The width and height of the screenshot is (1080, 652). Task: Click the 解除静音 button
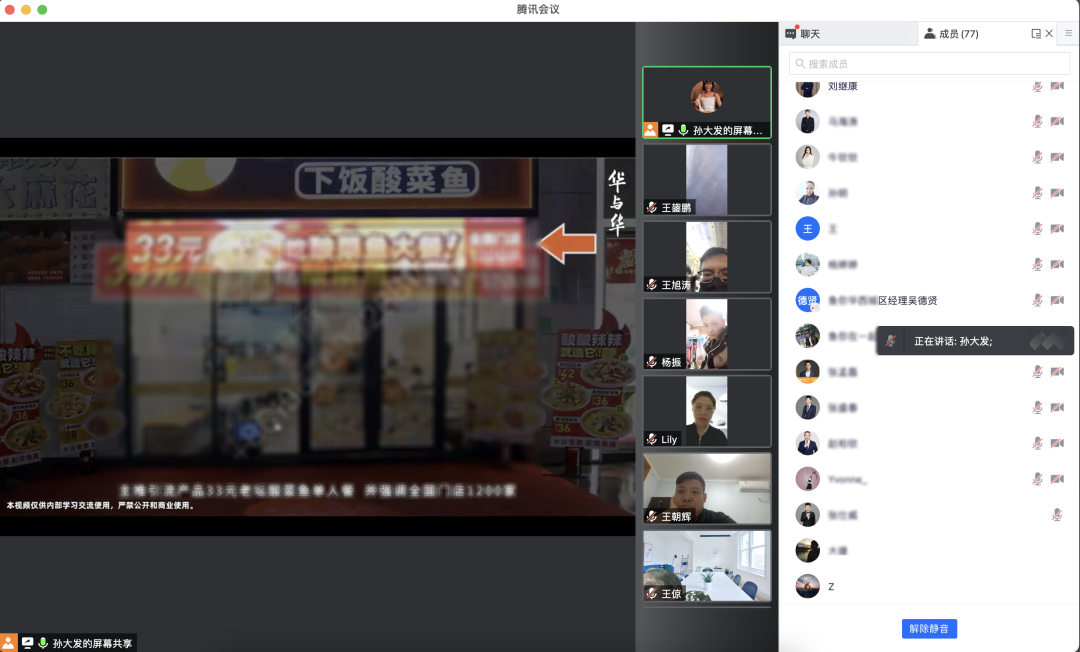pyautogui.click(x=929, y=629)
